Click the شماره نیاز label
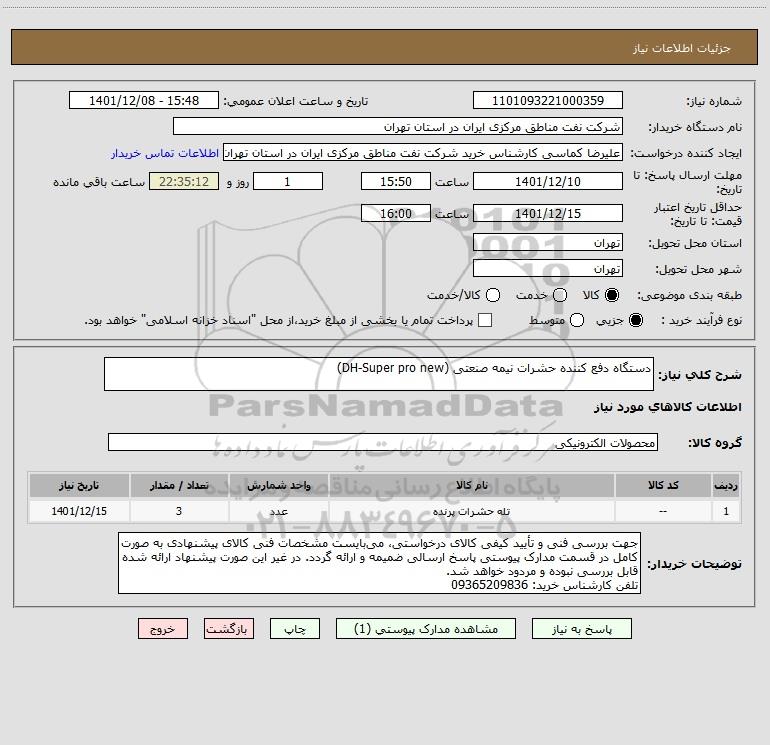 [714, 102]
